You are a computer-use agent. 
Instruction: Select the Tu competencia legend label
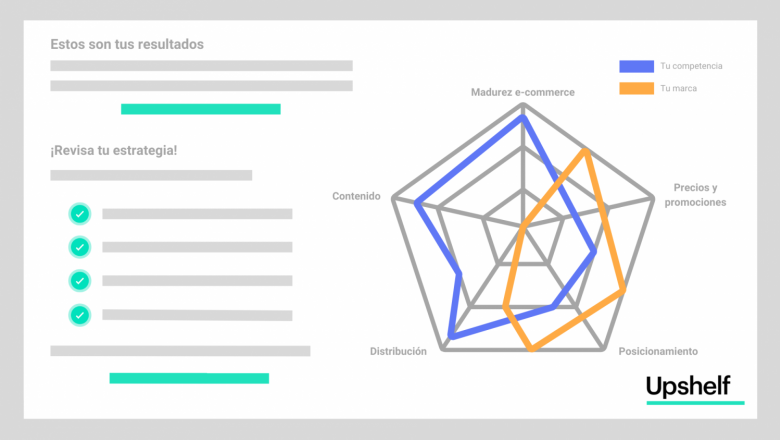click(x=690, y=66)
